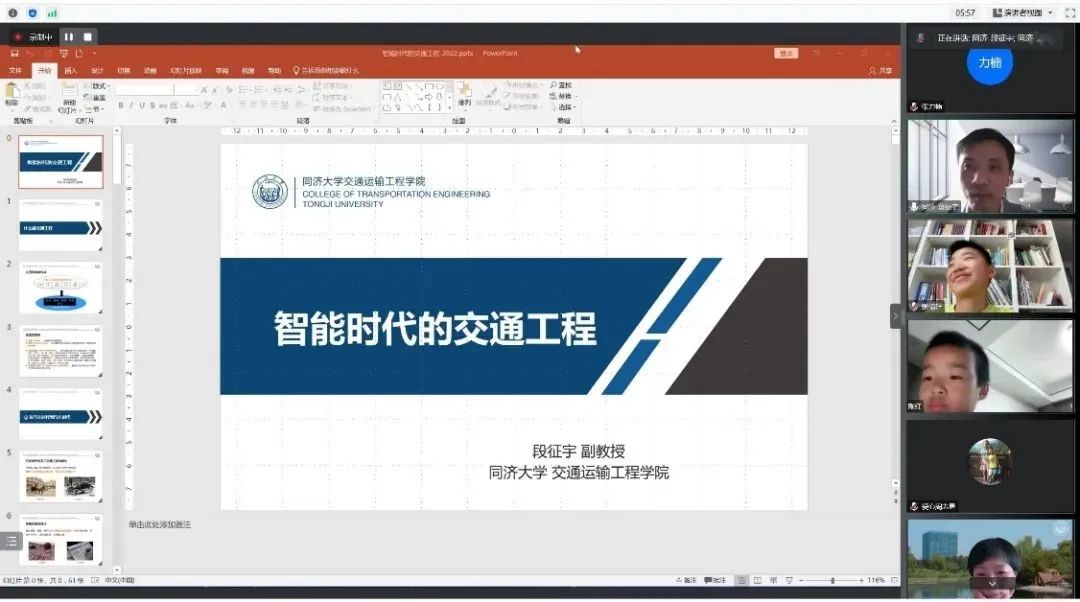Toggle underline text formatting
This screenshot has height=602, width=1080.
(x=140, y=105)
